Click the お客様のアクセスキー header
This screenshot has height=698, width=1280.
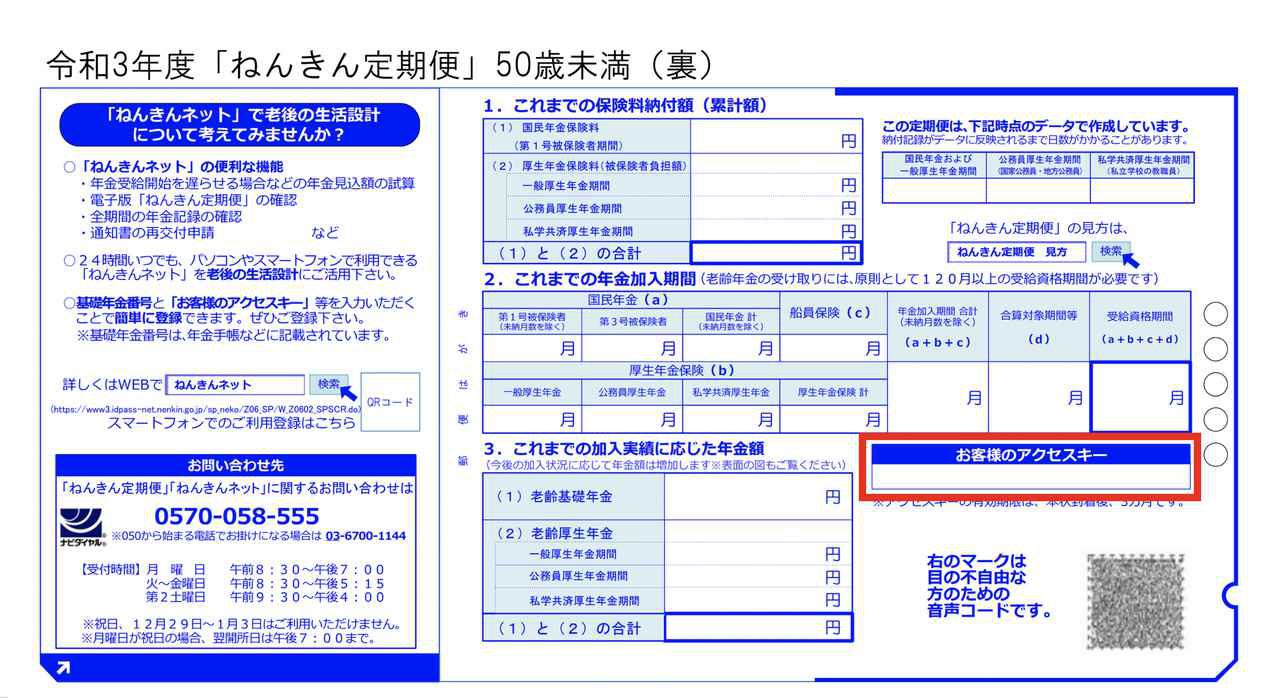(x=1031, y=455)
